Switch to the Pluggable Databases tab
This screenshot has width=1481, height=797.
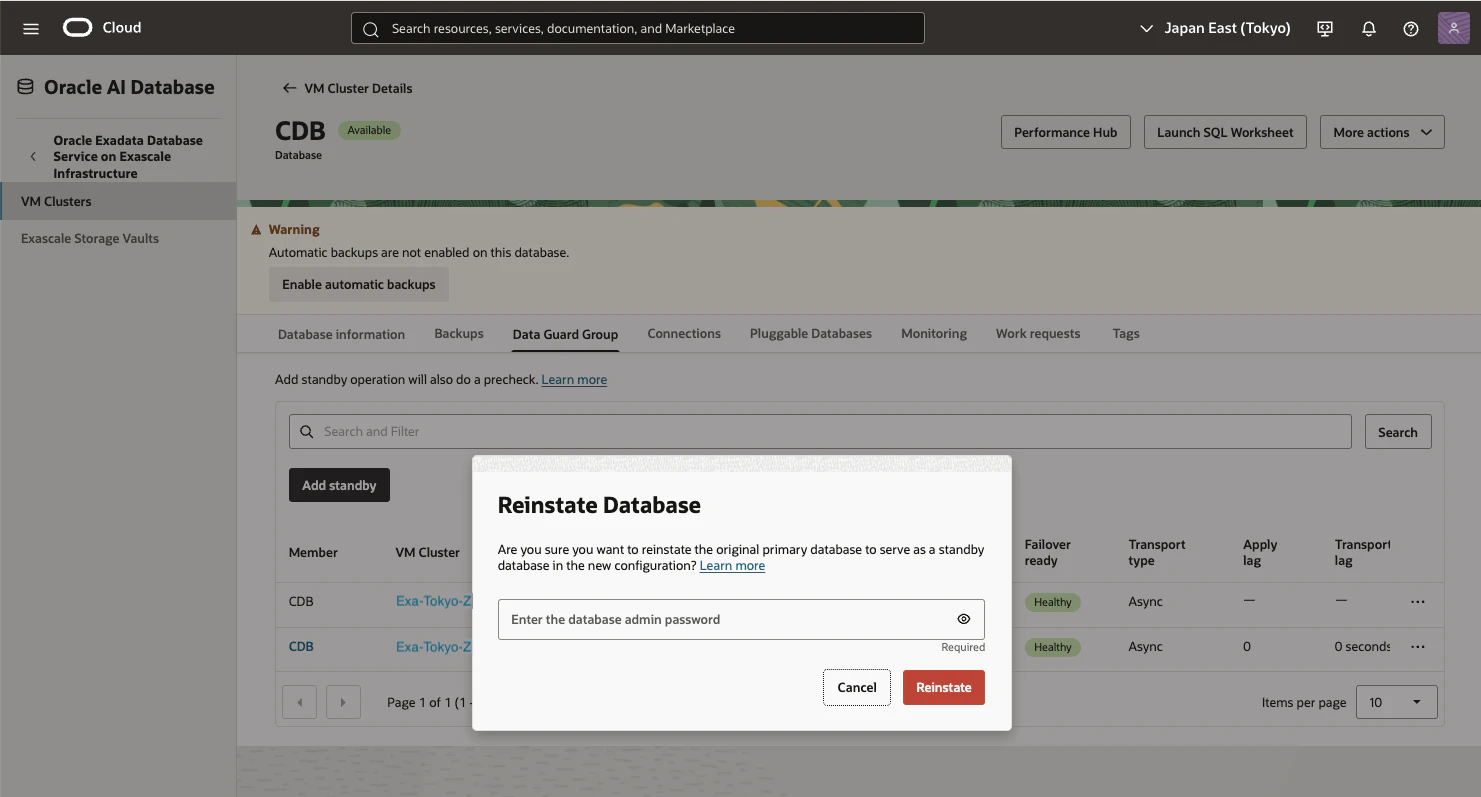tap(811, 333)
